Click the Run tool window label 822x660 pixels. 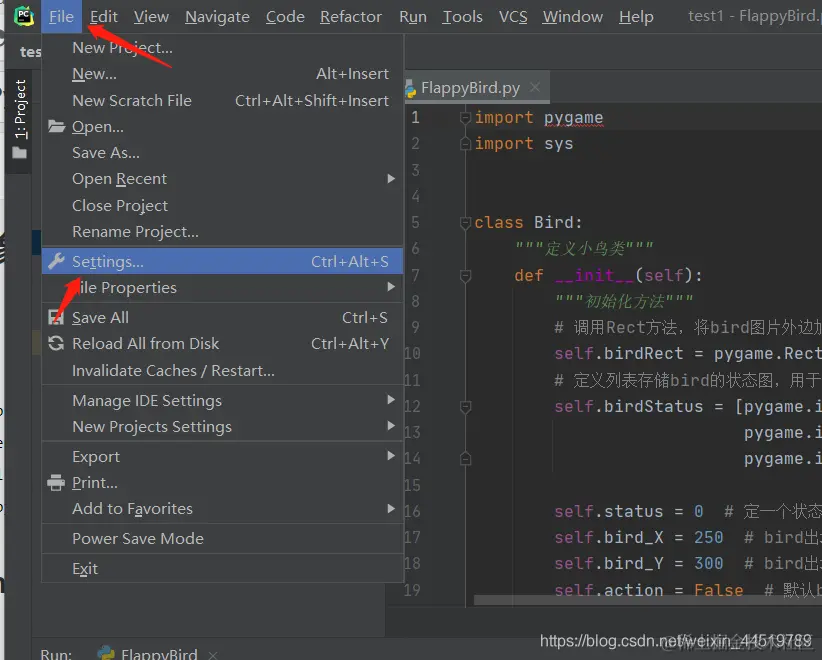click(56, 654)
